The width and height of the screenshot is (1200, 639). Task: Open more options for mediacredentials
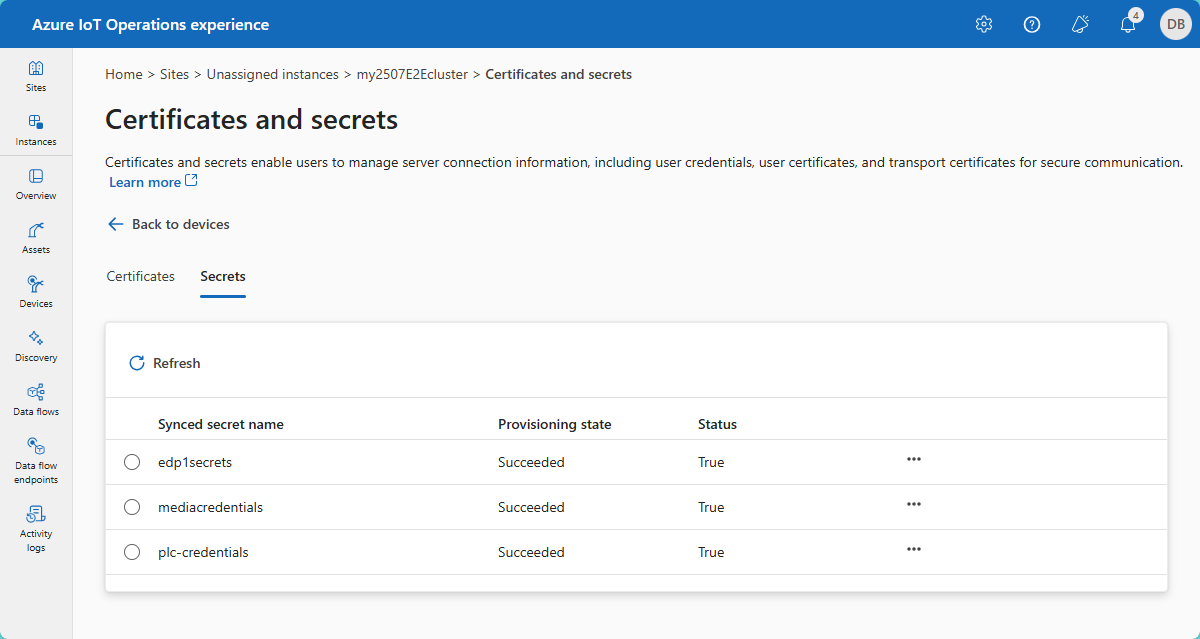coord(913,504)
